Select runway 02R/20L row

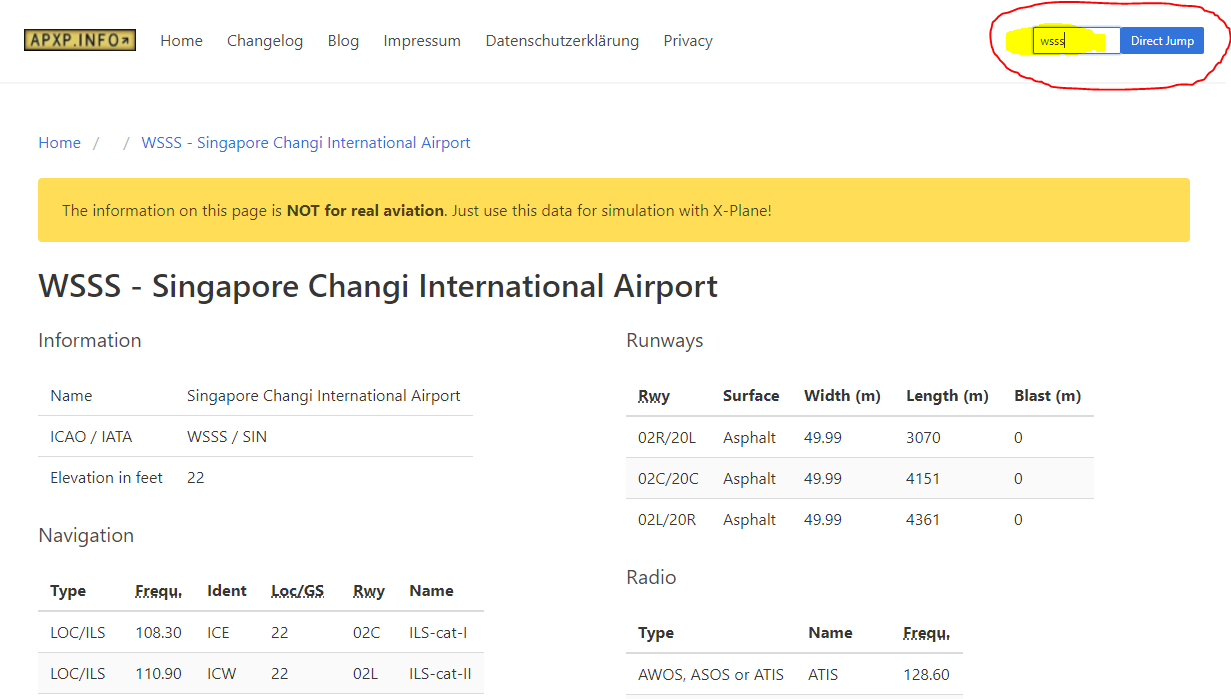[x=859, y=437]
